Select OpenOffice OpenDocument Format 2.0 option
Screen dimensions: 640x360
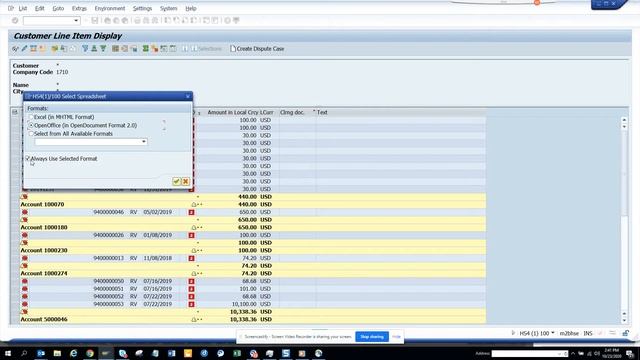pyautogui.click(x=31, y=125)
